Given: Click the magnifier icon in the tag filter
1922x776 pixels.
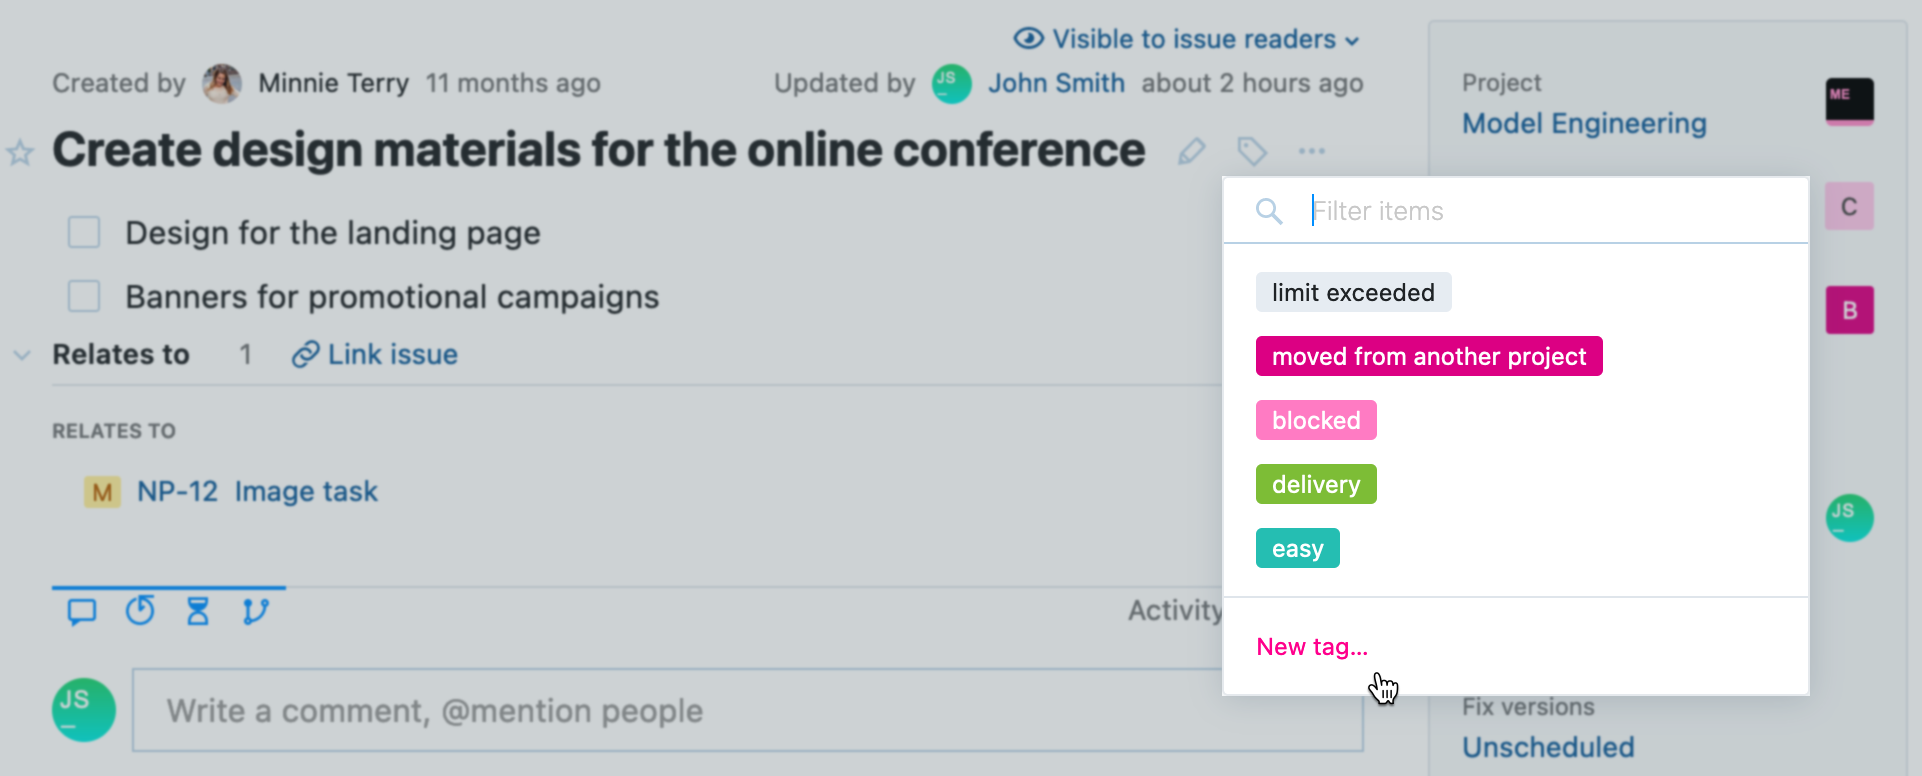Looking at the screenshot, I should click(x=1268, y=211).
